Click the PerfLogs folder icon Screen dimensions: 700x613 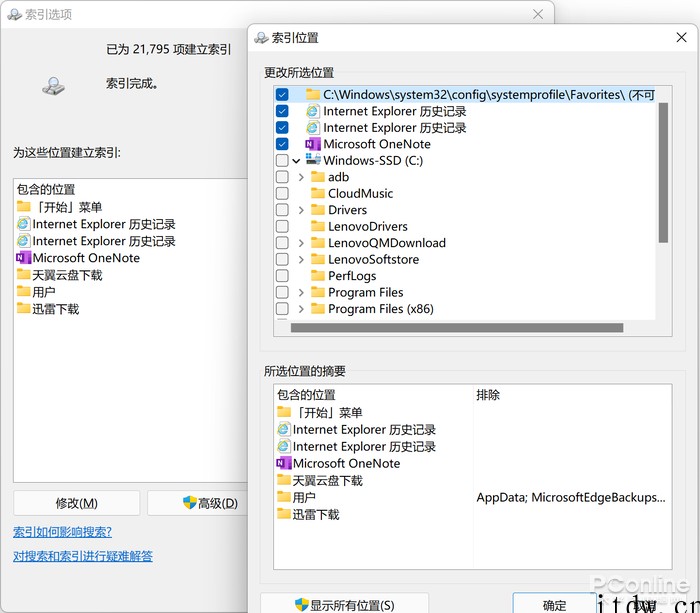[317, 275]
